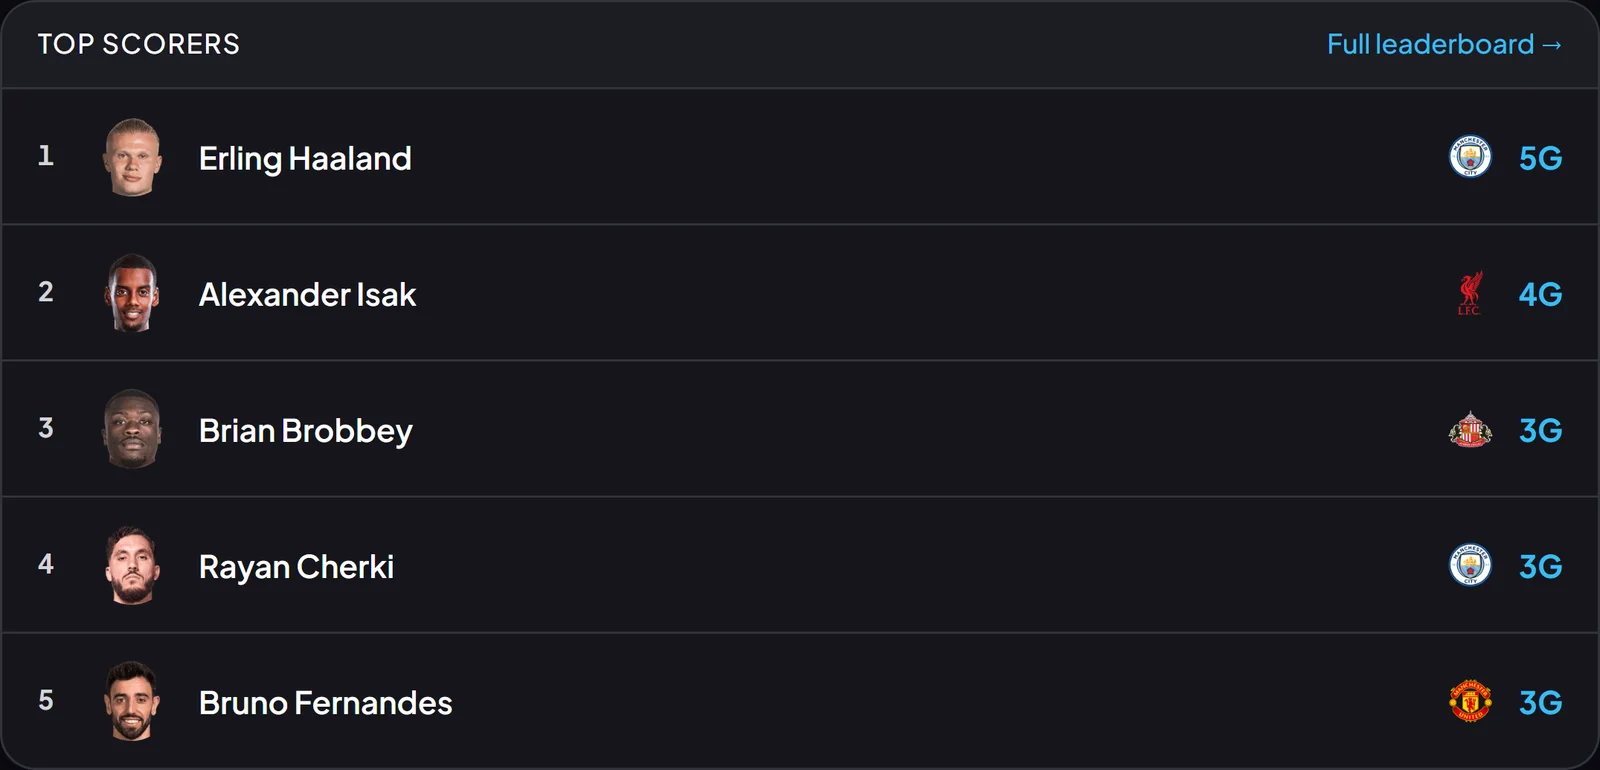Viewport: 1600px width, 770px height.
Task: Click Manchester City crest beside Rayan Cherki
Action: tap(1470, 565)
